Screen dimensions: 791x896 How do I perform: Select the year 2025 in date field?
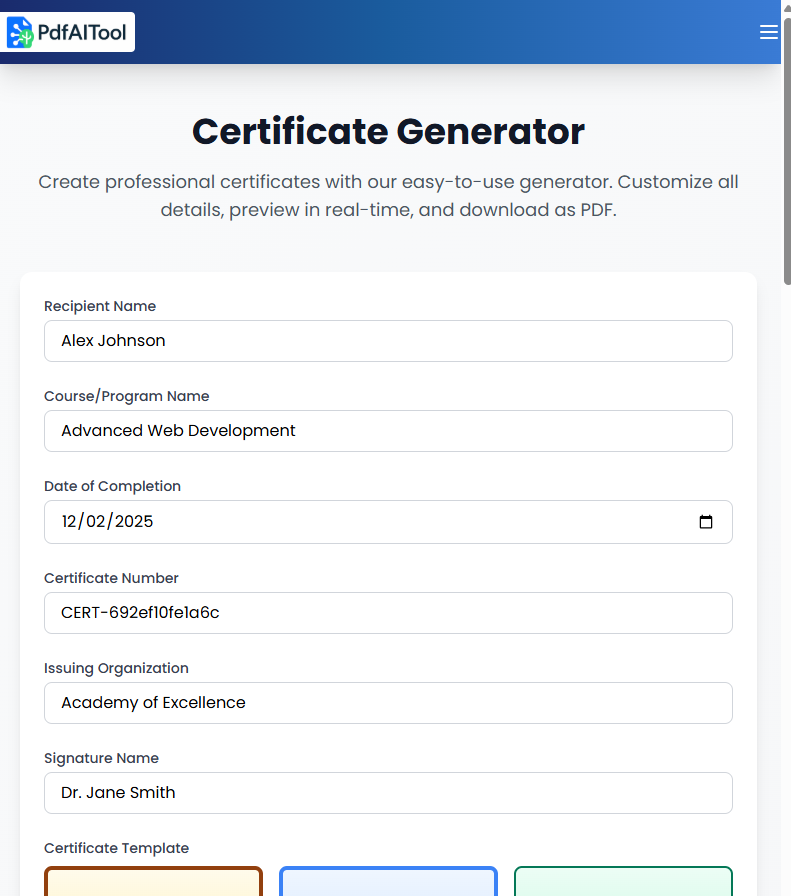click(x=134, y=521)
